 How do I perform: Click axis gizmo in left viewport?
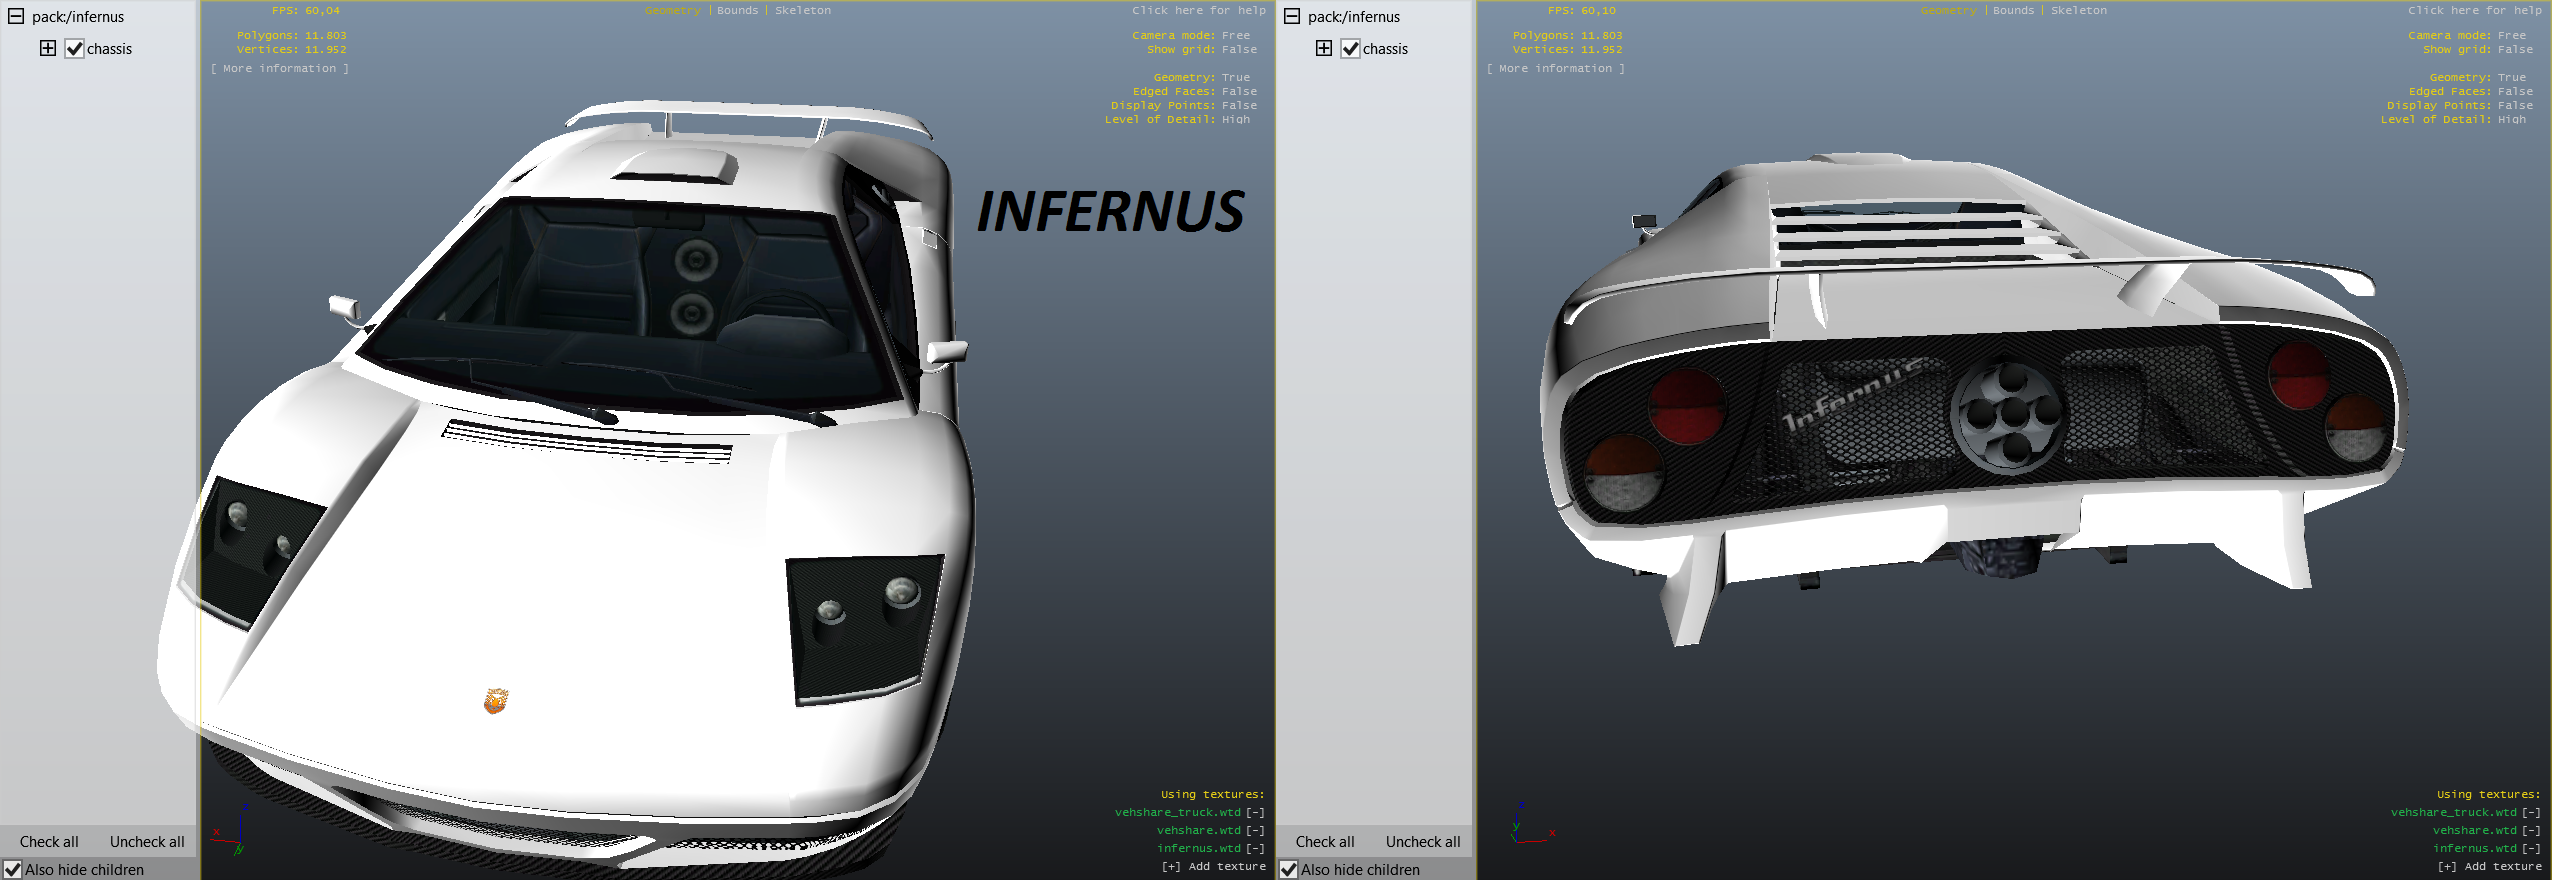(232, 830)
